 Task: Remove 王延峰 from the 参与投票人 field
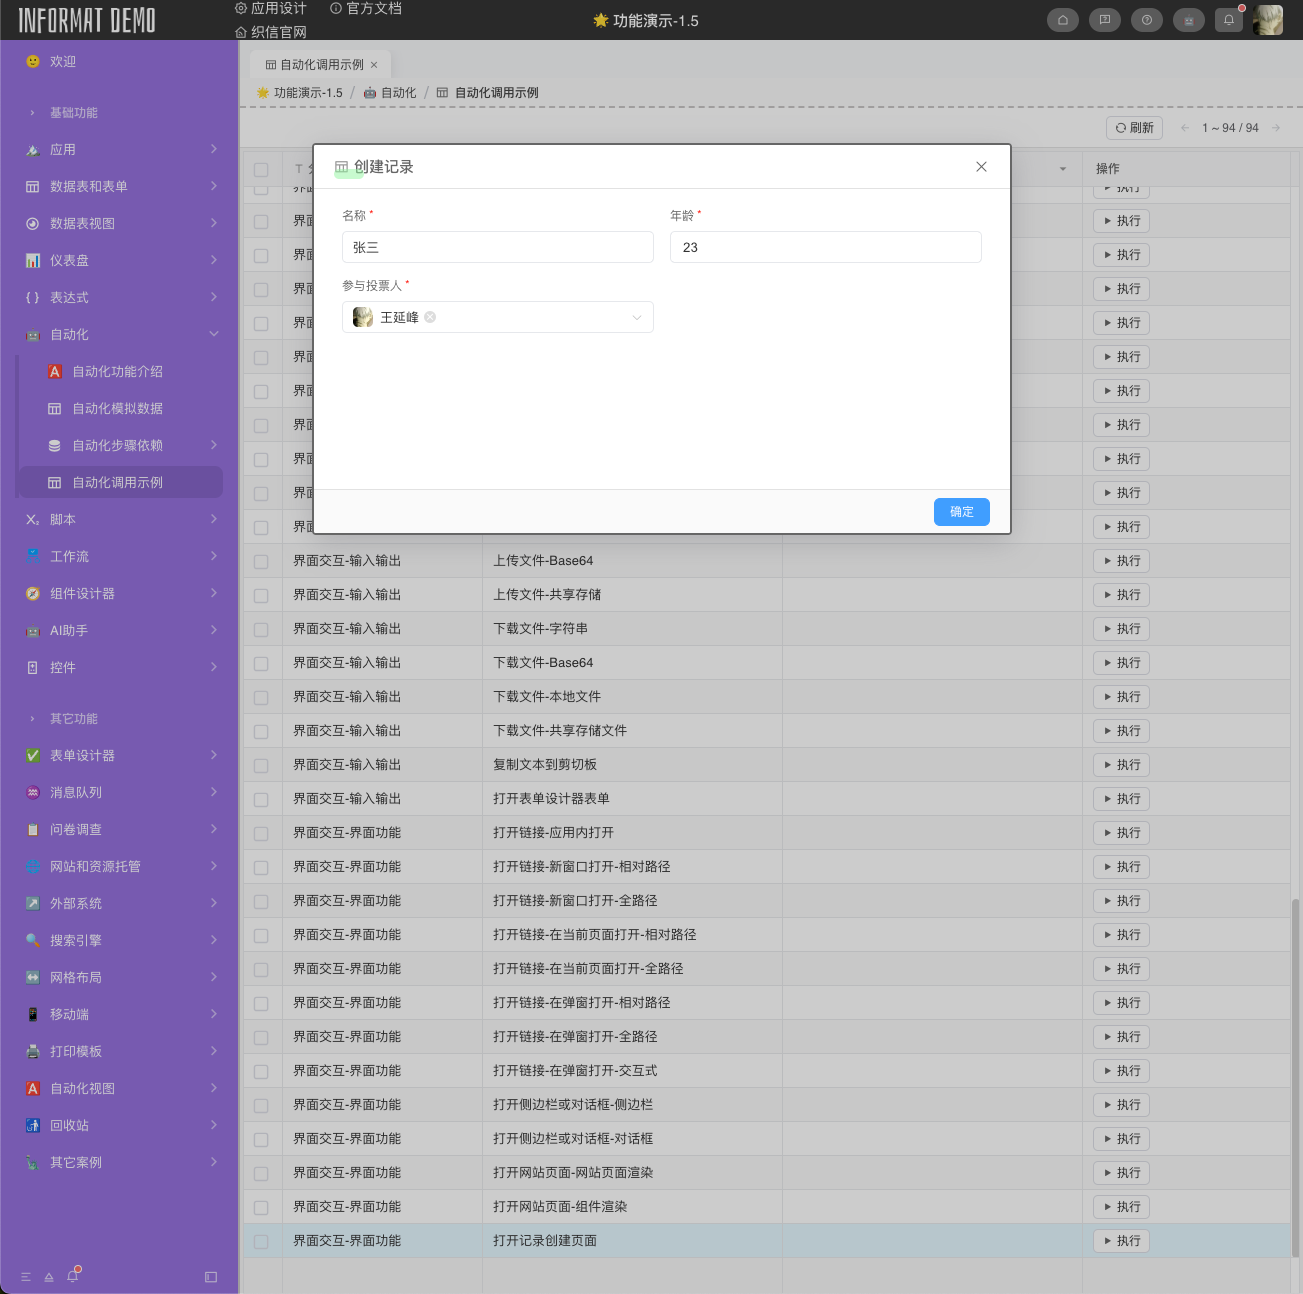[x=430, y=317]
